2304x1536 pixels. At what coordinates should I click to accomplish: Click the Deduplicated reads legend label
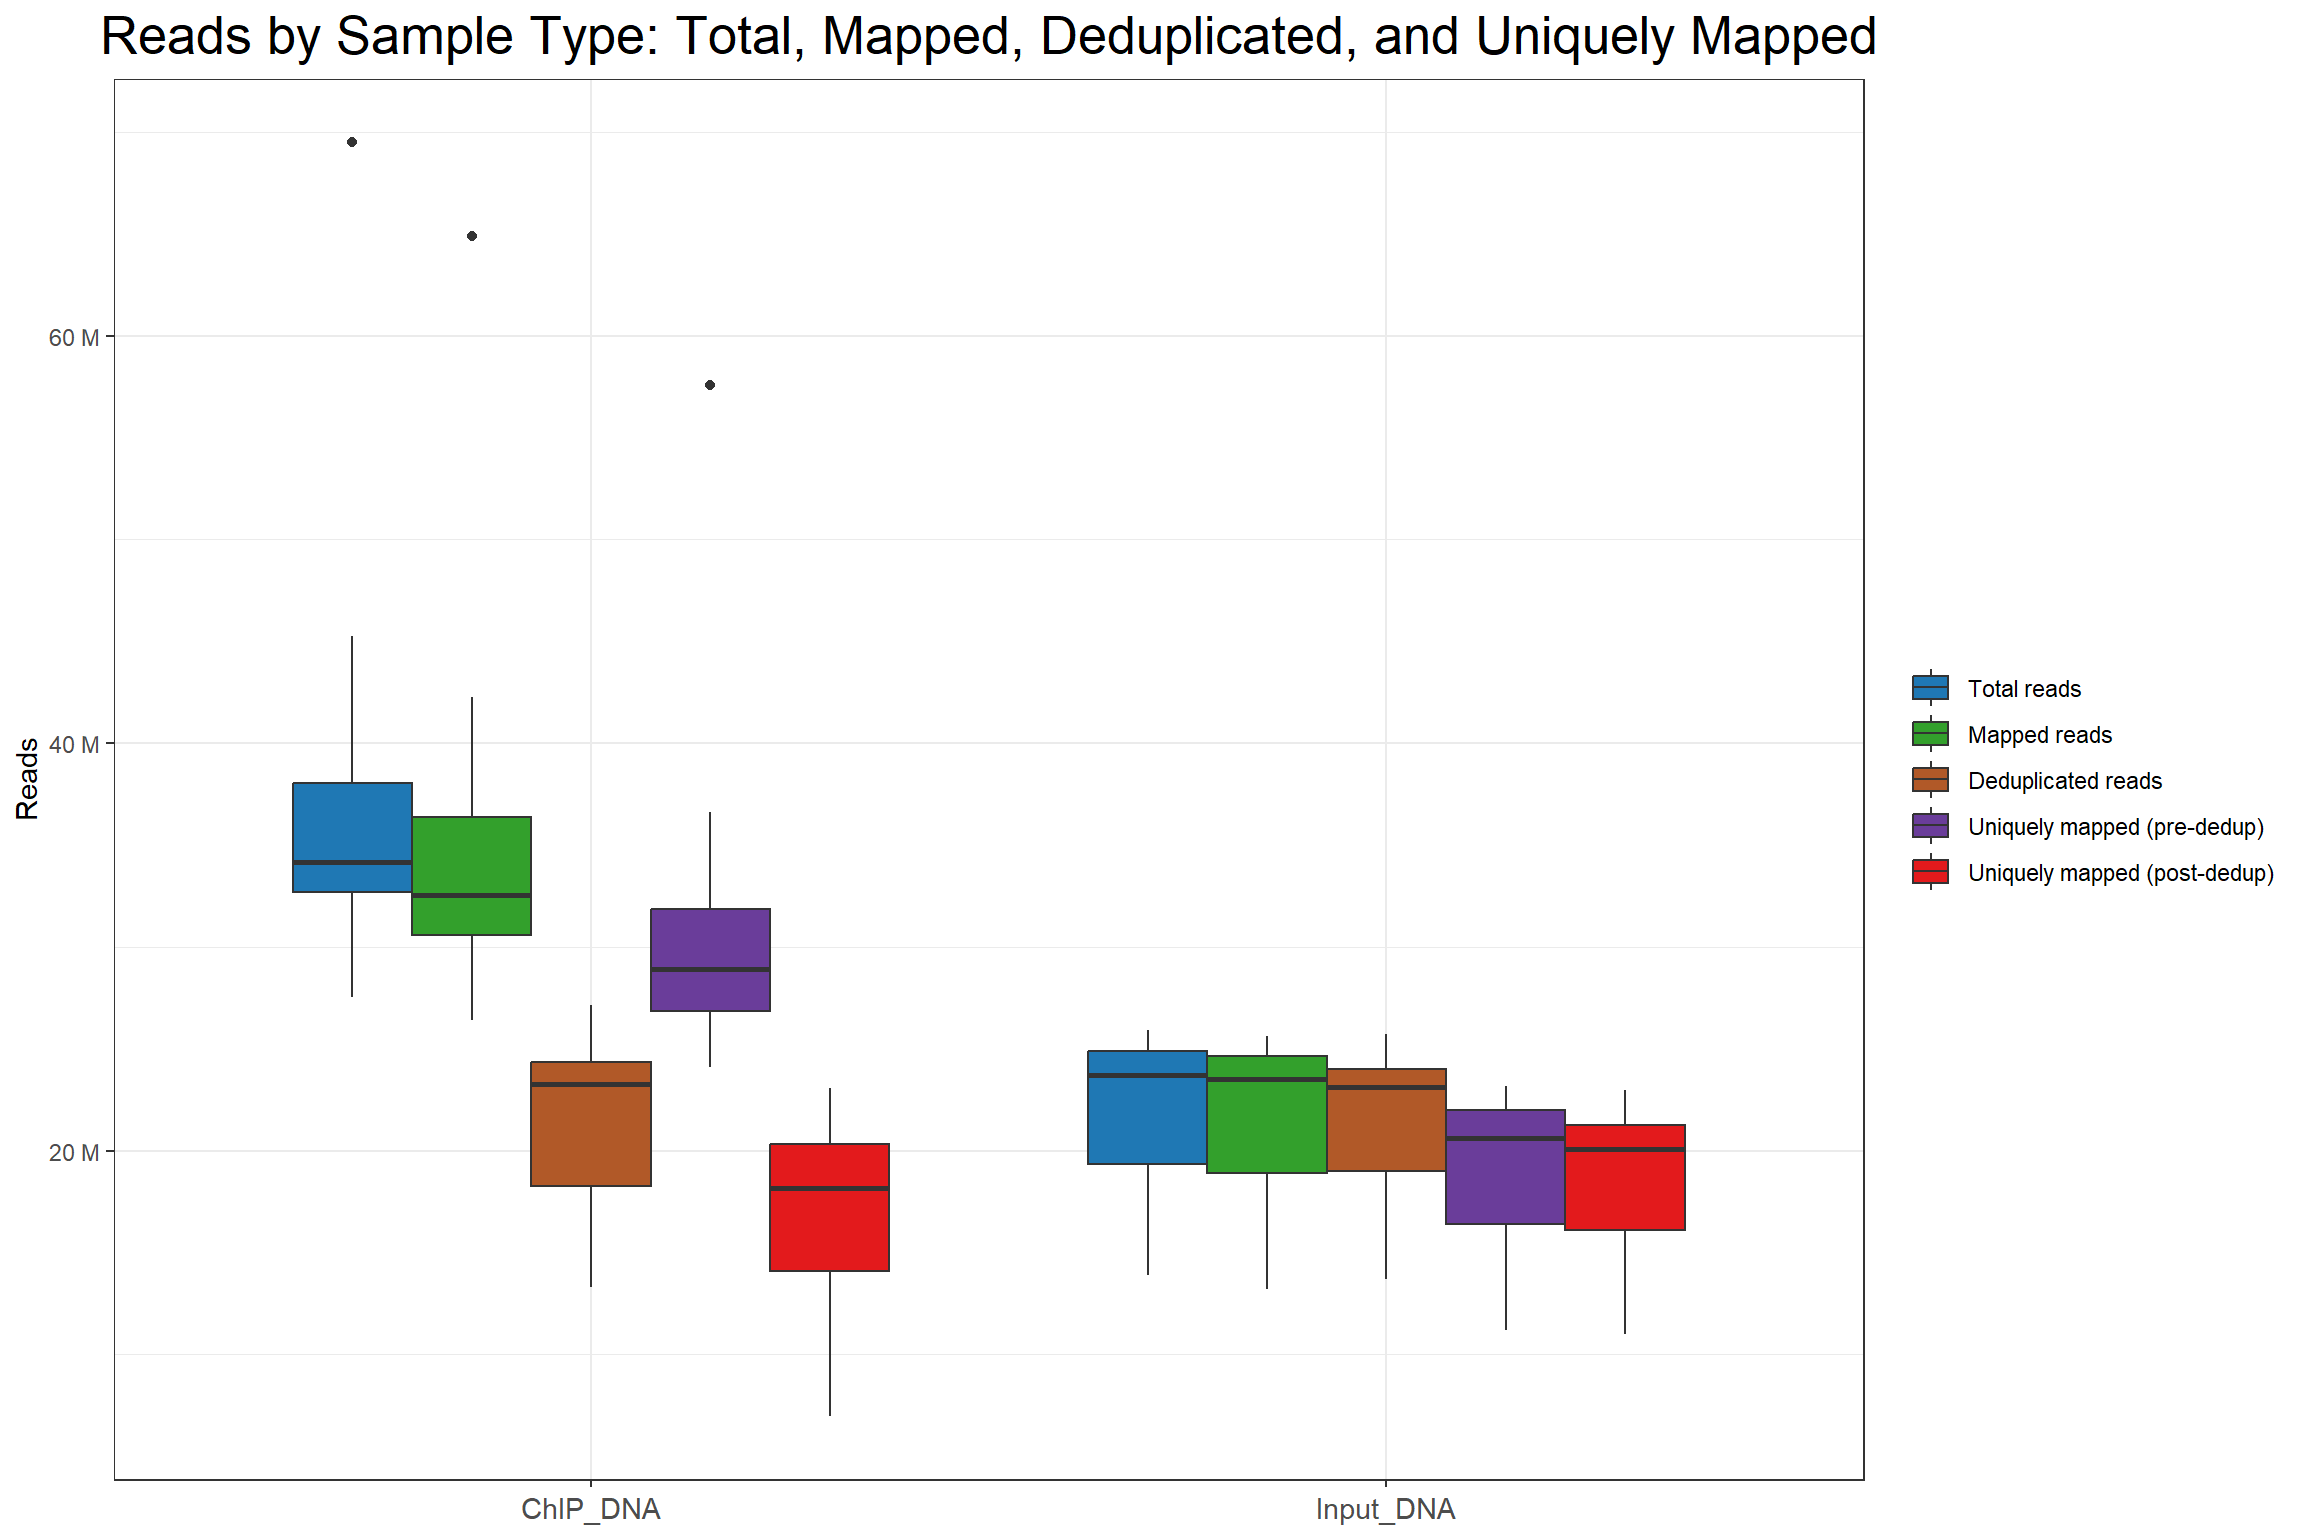click(x=2064, y=781)
